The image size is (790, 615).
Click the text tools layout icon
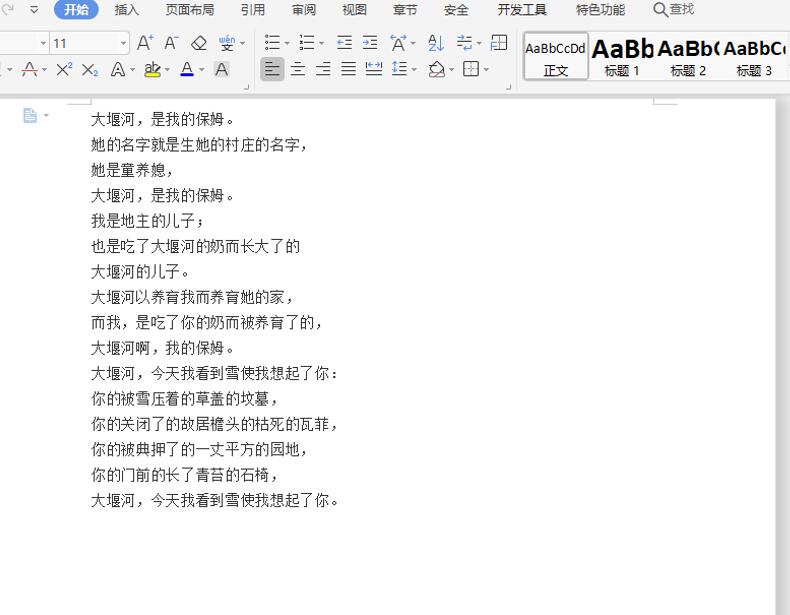click(499, 43)
